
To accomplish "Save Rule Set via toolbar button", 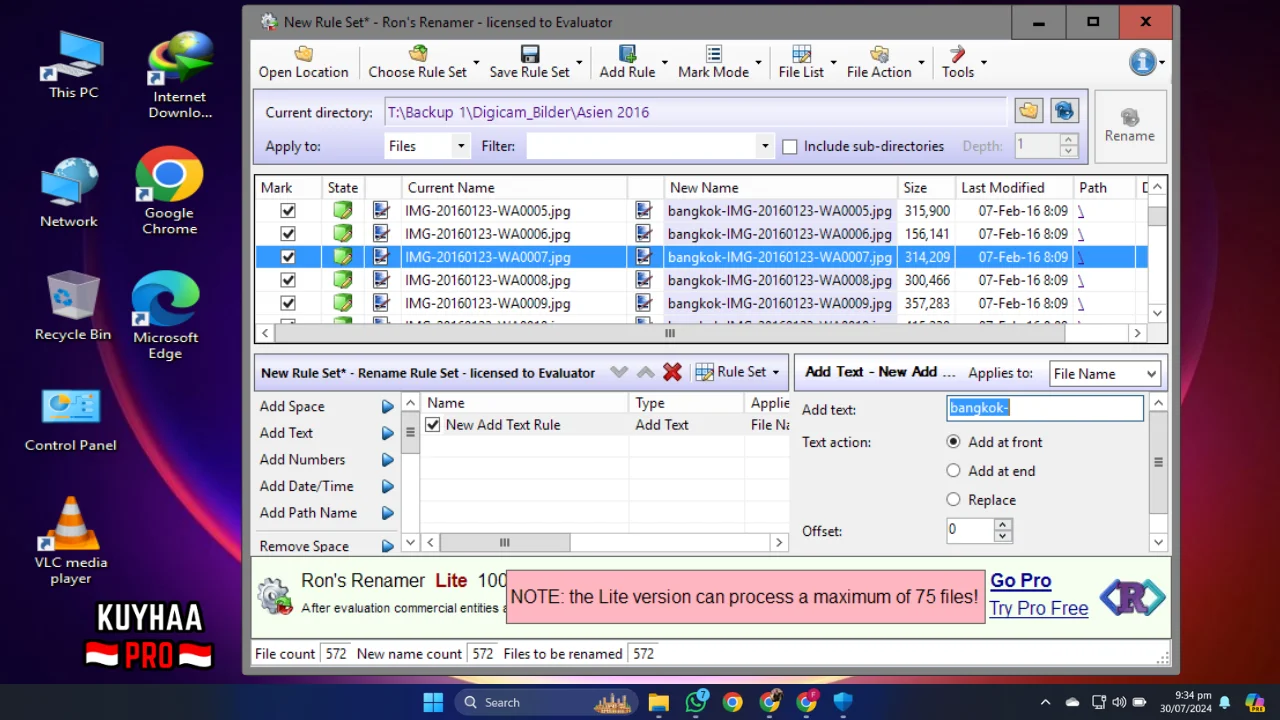I will (x=529, y=62).
